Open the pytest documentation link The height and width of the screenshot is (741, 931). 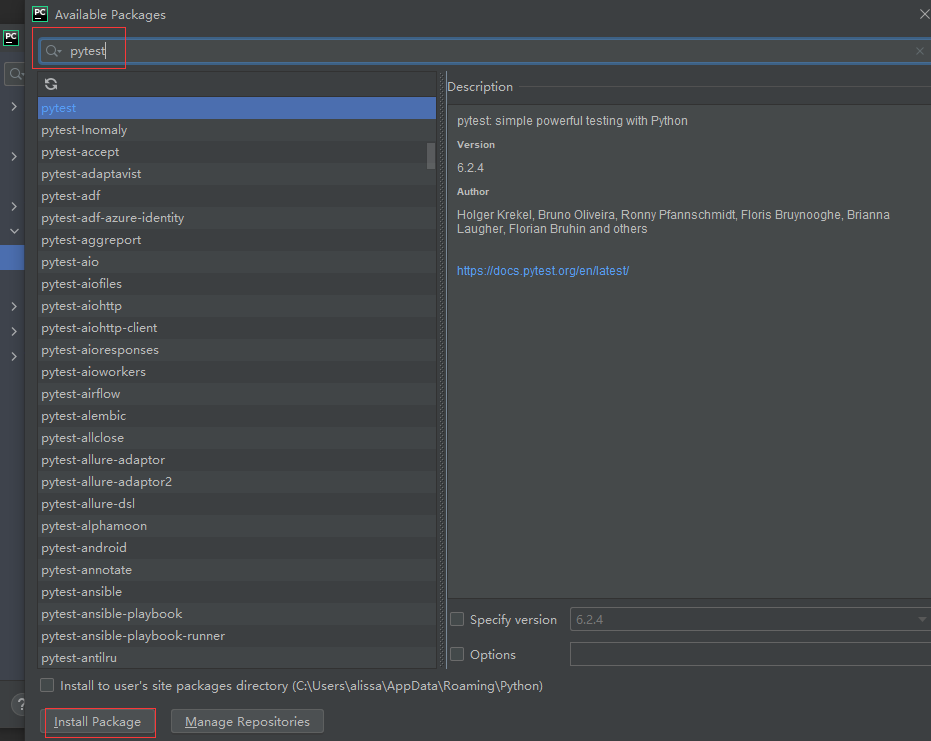(x=543, y=270)
